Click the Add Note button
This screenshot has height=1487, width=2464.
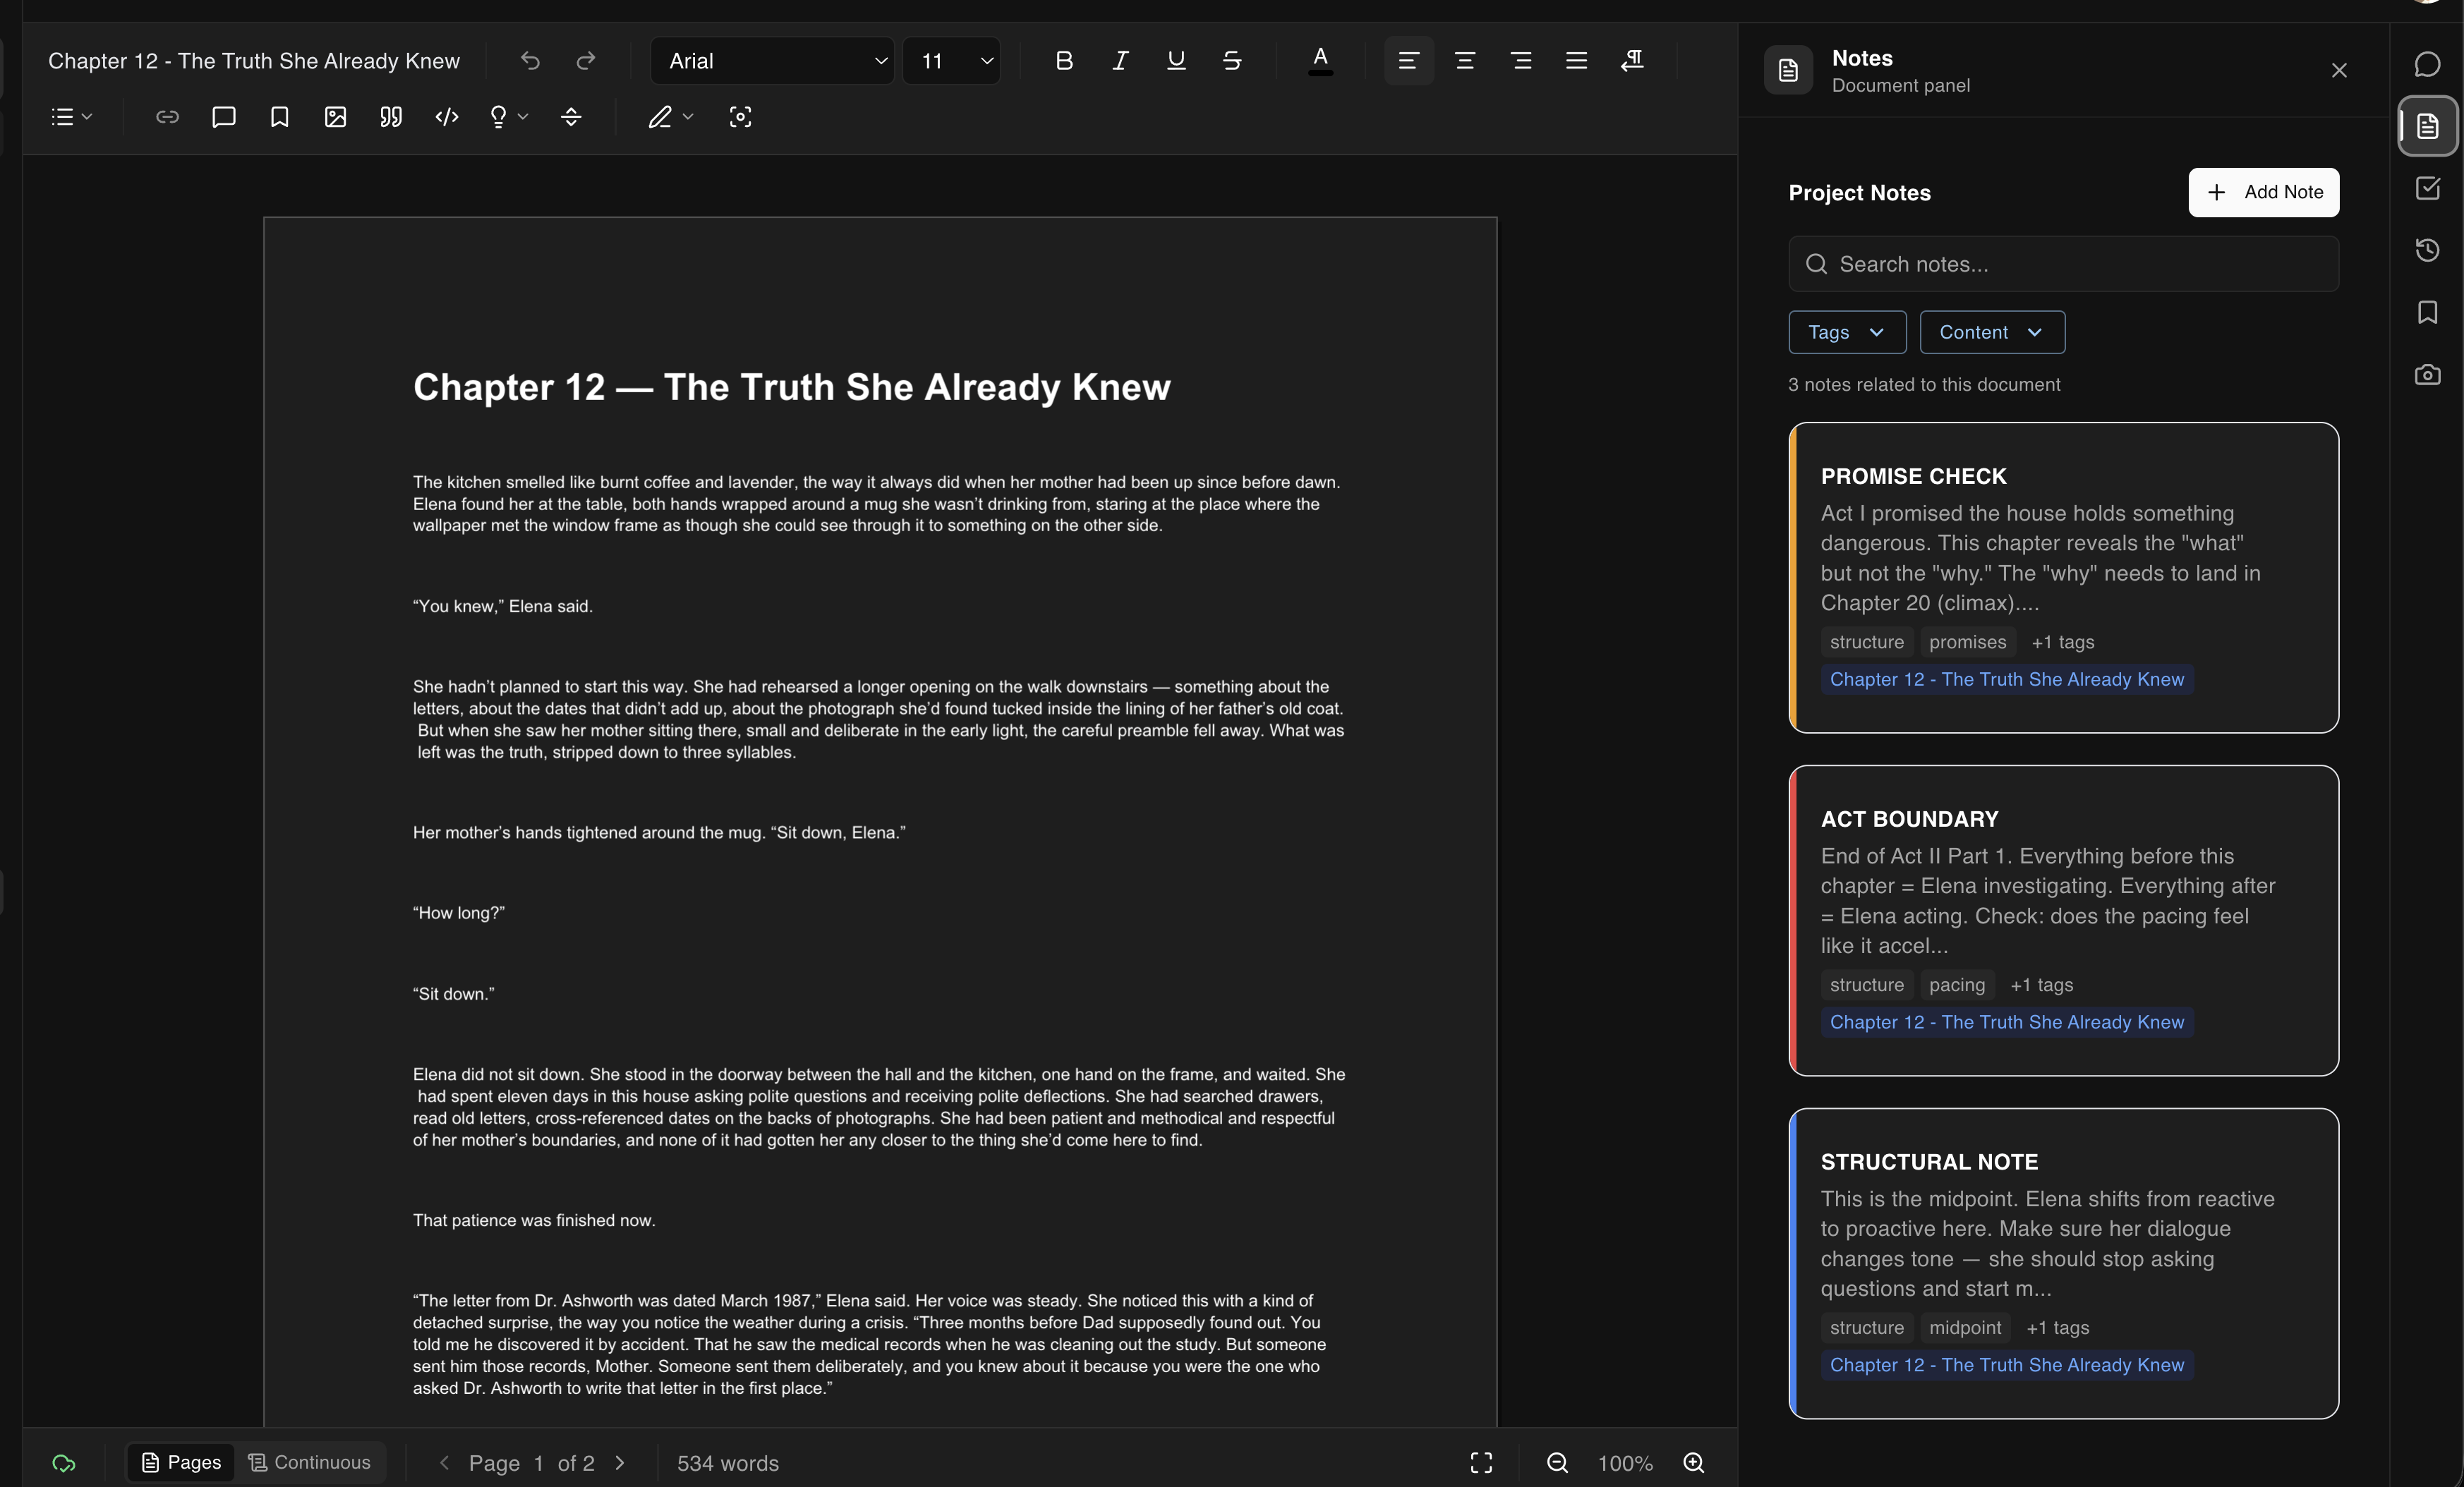(2263, 192)
